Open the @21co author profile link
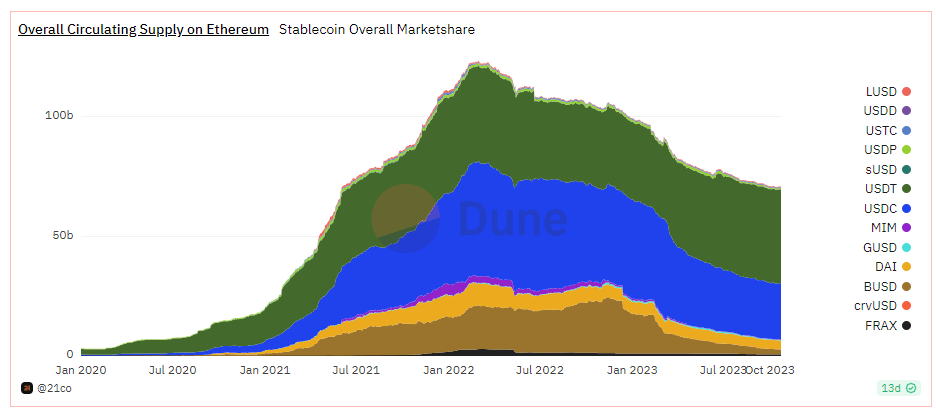936x412 pixels. 54,388
